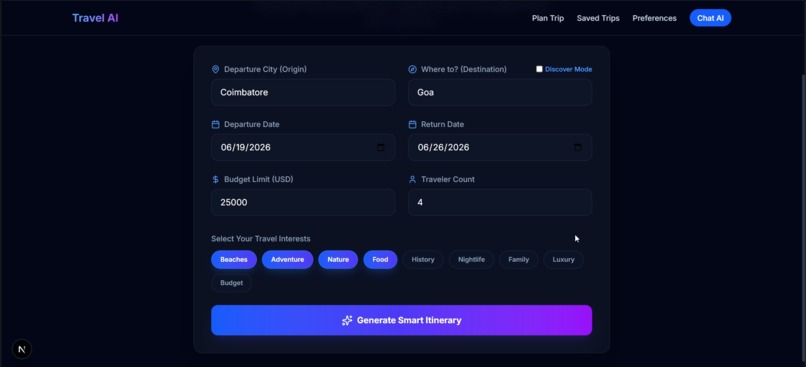Edit the Traveler Count field showing 4
Viewport: 806px width, 367px height.
coord(500,202)
